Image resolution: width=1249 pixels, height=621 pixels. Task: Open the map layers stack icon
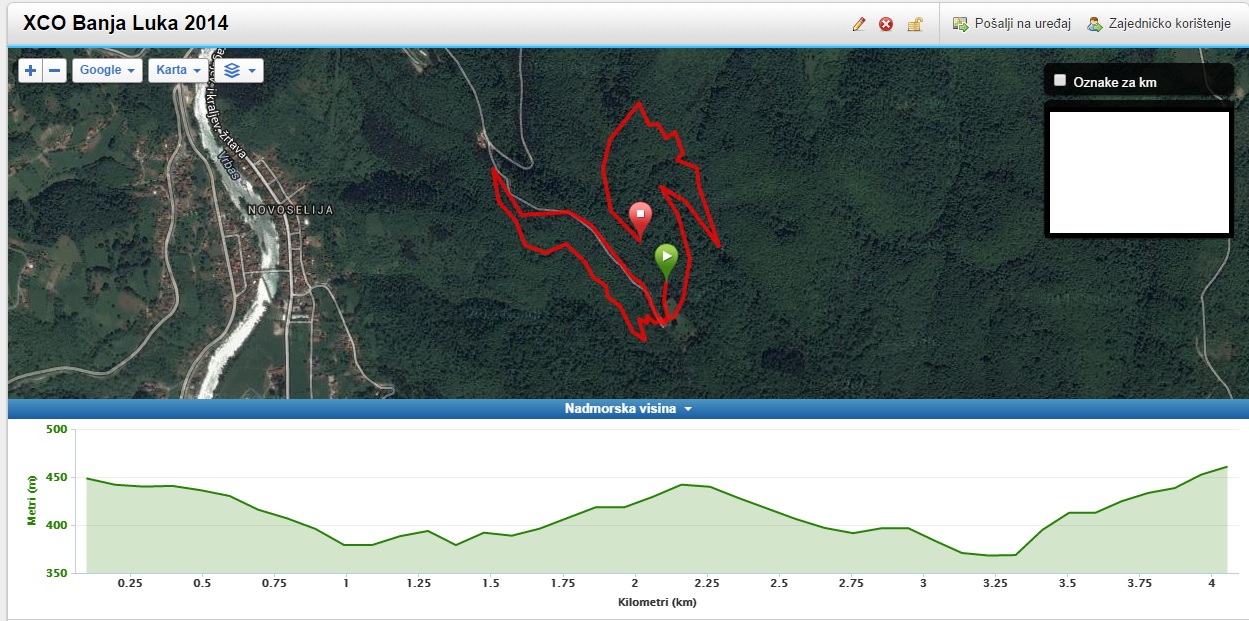click(240, 70)
